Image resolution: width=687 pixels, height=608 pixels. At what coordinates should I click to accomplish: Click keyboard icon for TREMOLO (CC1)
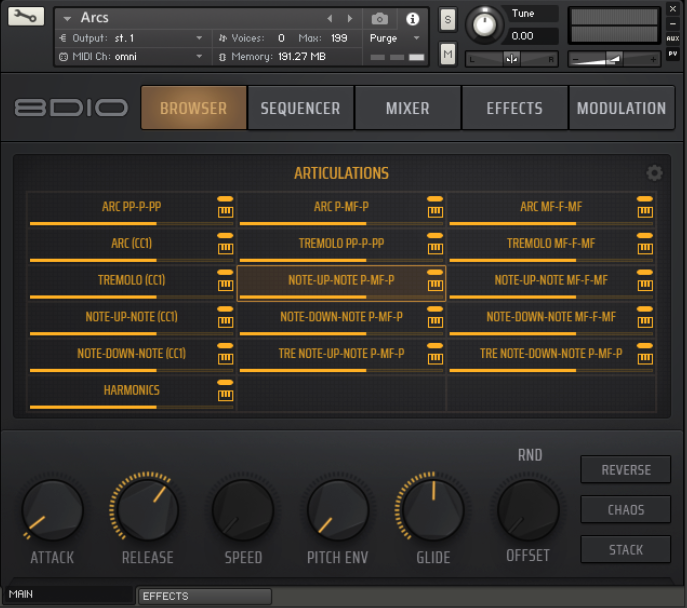[225, 286]
